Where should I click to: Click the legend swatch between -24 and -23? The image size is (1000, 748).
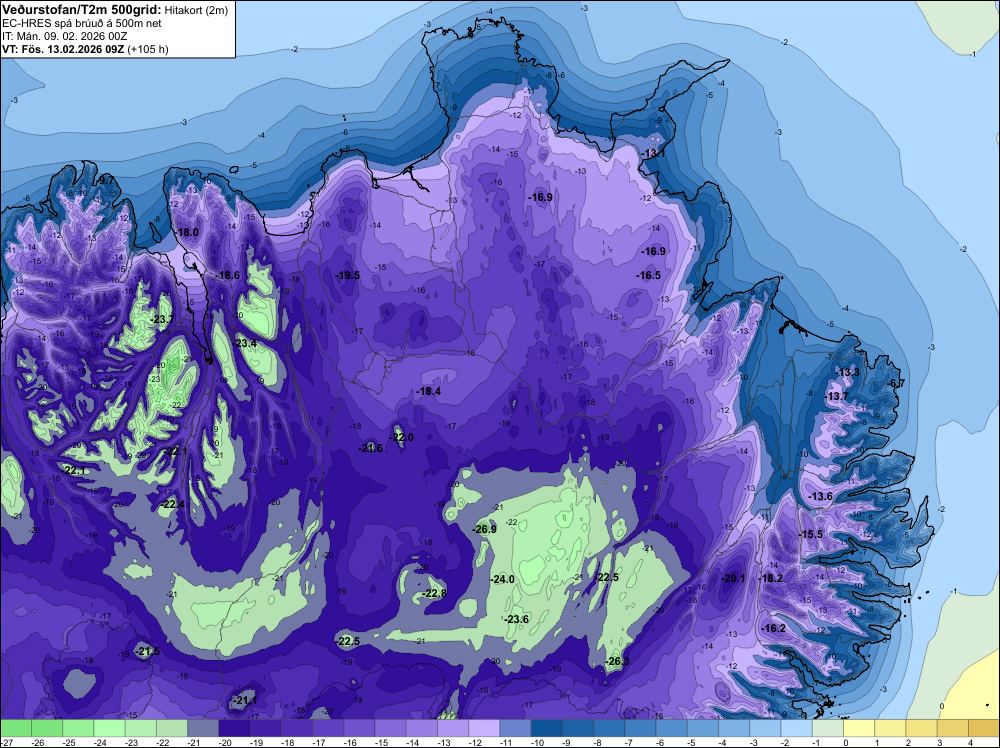click(109, 728)
